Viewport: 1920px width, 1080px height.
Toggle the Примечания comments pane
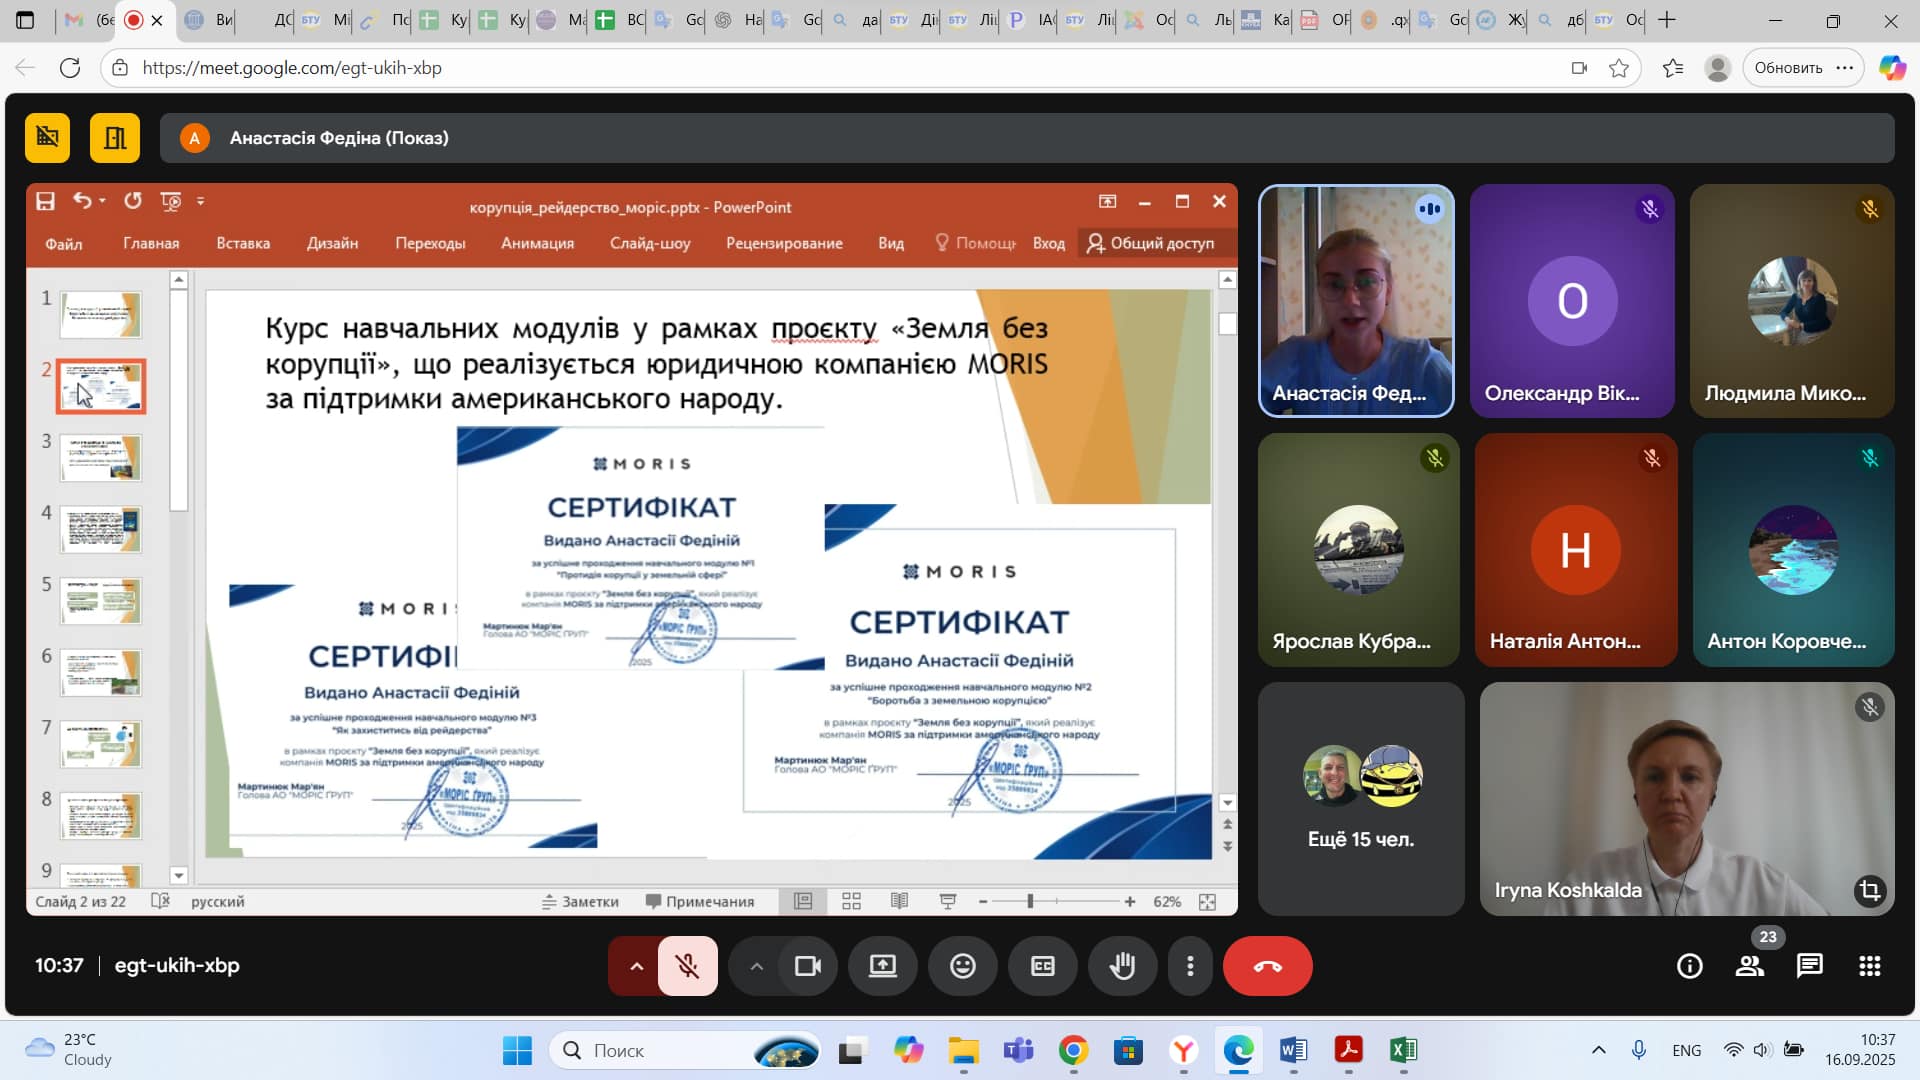click(700, 901)
